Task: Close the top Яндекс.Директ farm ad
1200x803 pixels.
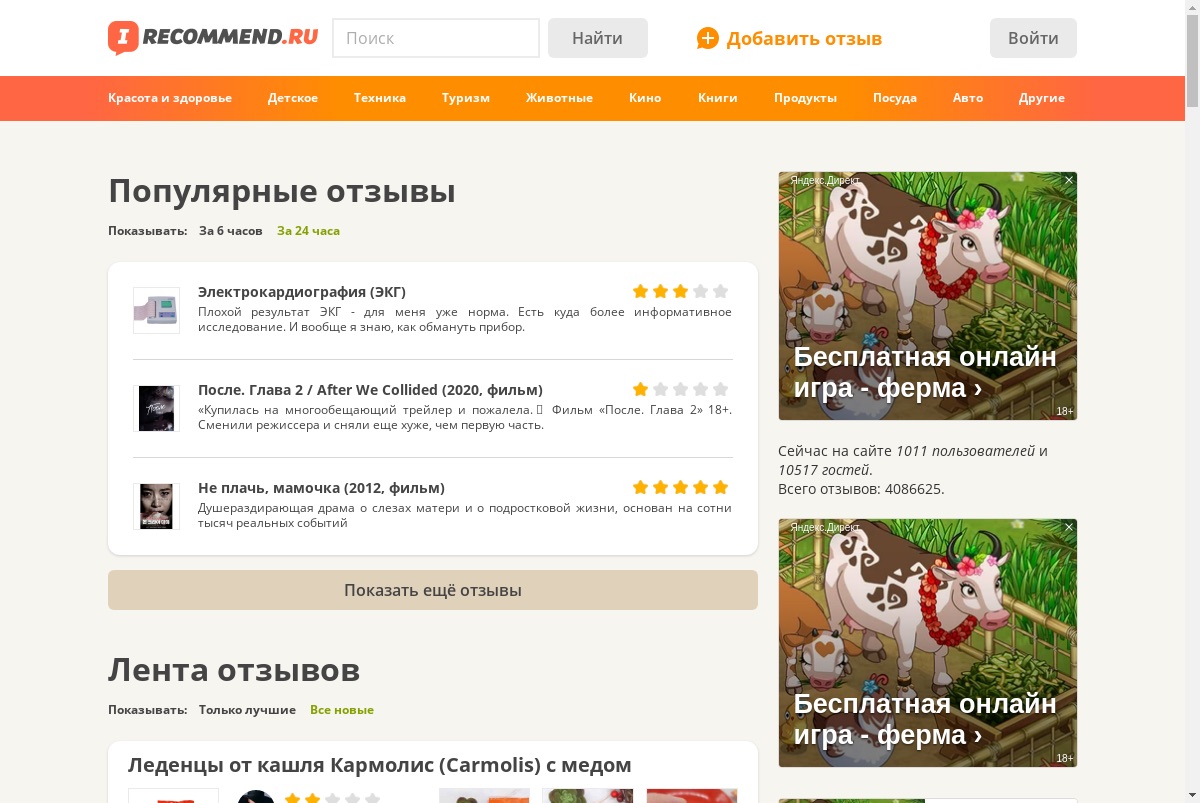Action: tap(1069, 180)
